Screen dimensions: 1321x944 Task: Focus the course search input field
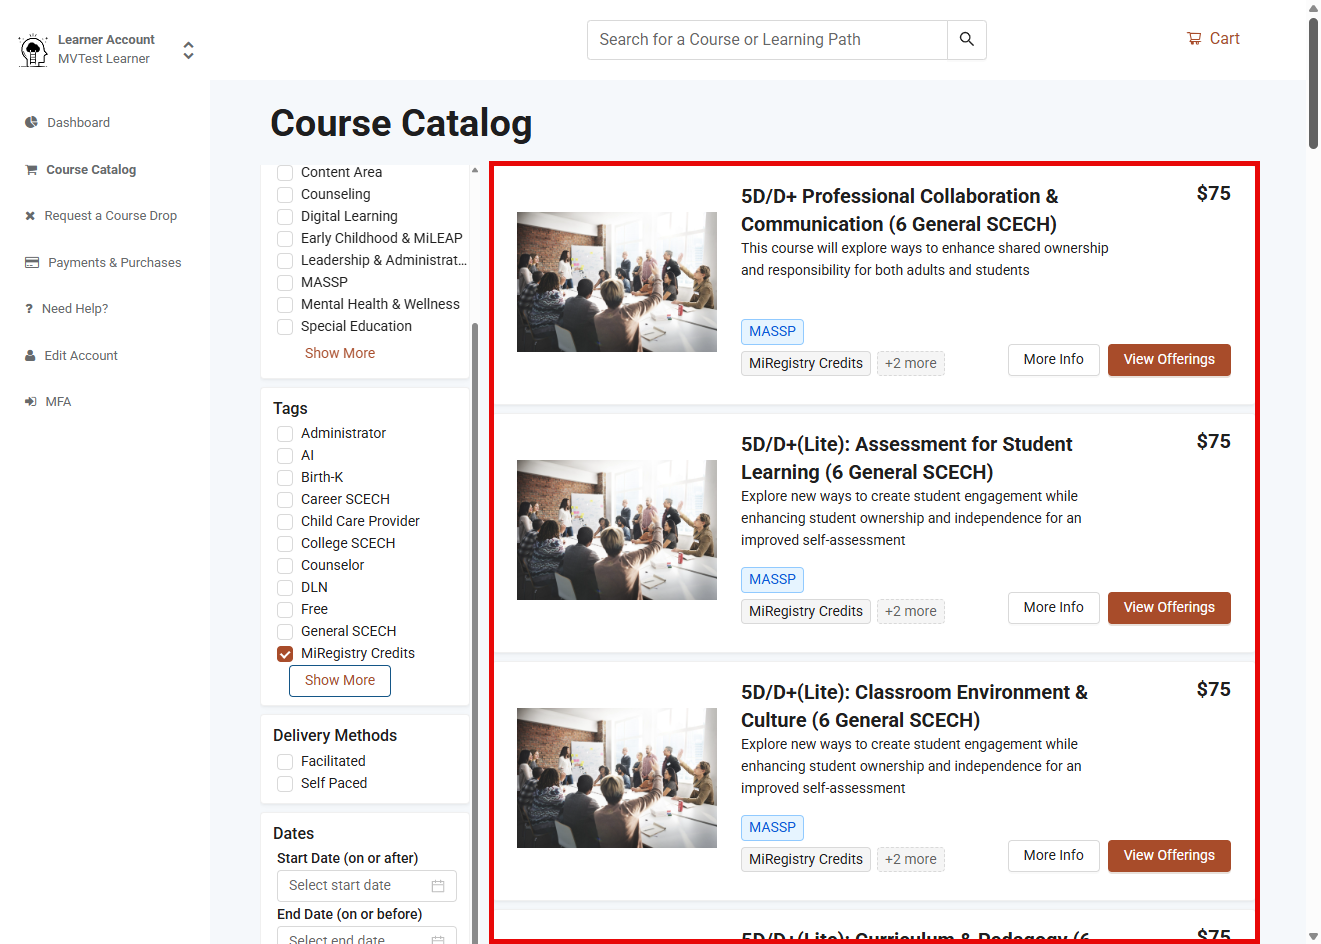pos(767,40)
